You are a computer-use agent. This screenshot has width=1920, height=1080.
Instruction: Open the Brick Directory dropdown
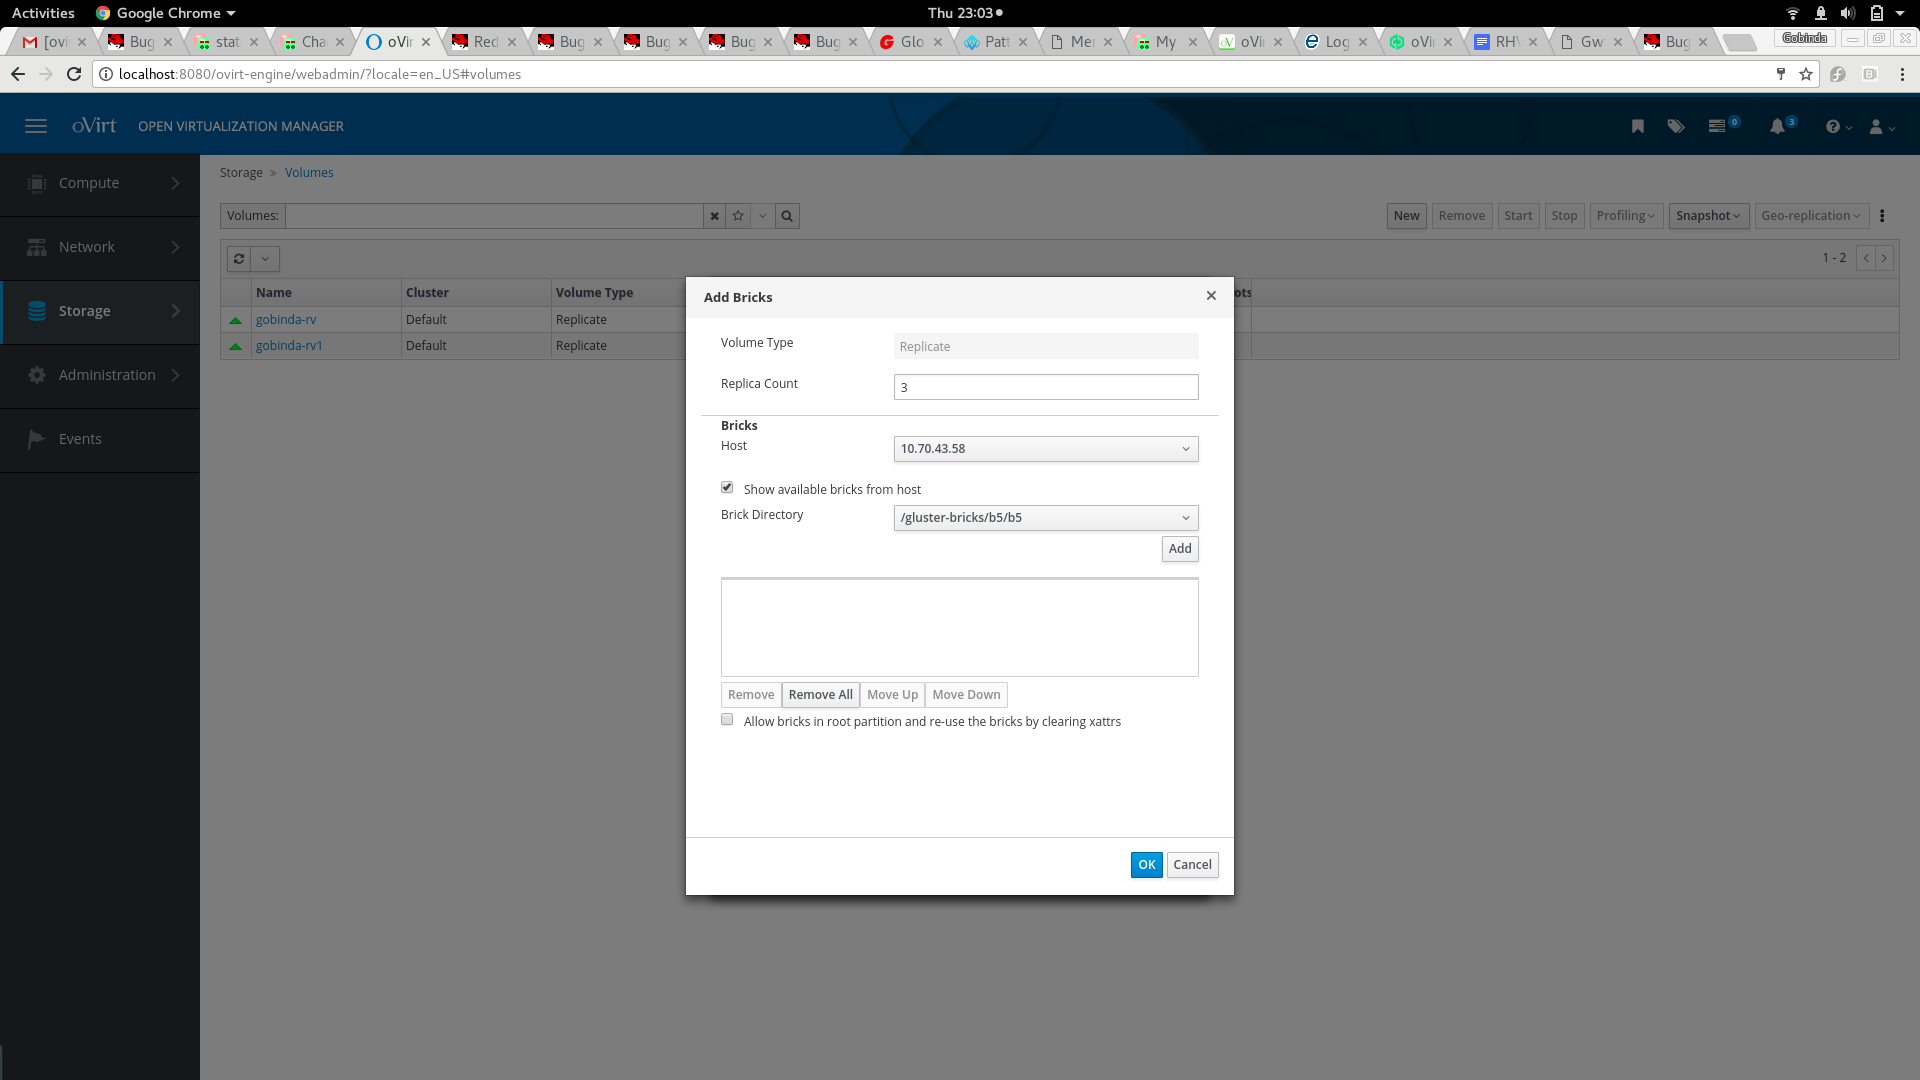[1045, 518]
